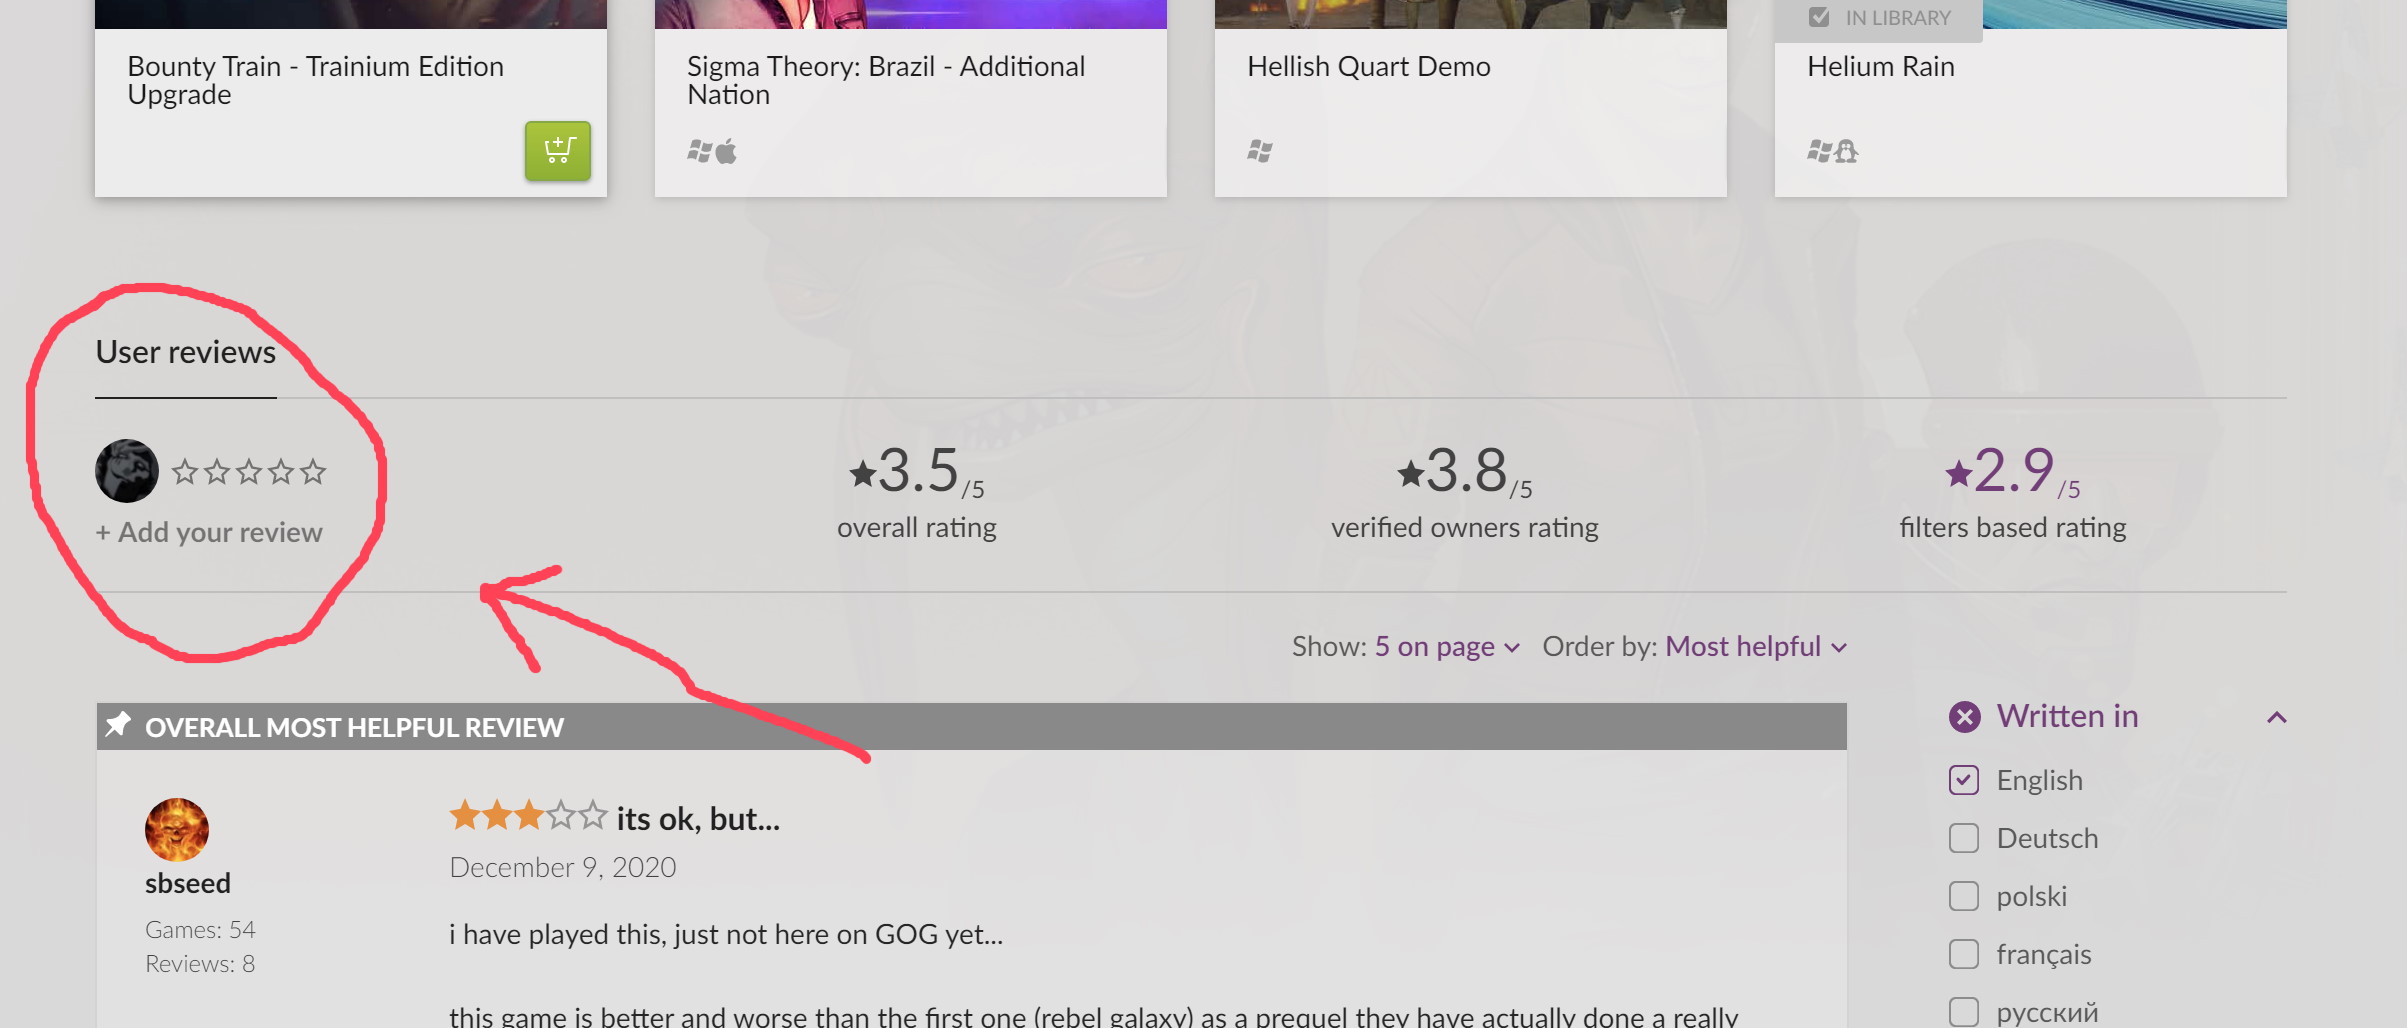Rate the game three stars

(x=249, y=471)
